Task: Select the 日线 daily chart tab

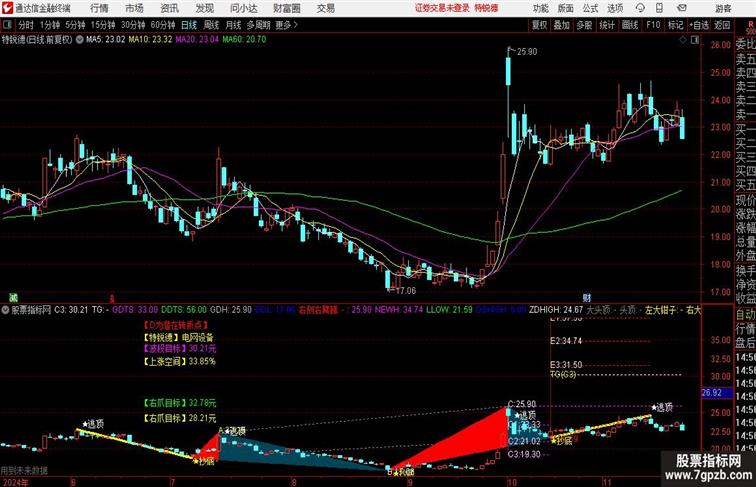Action: pos(189,25)
